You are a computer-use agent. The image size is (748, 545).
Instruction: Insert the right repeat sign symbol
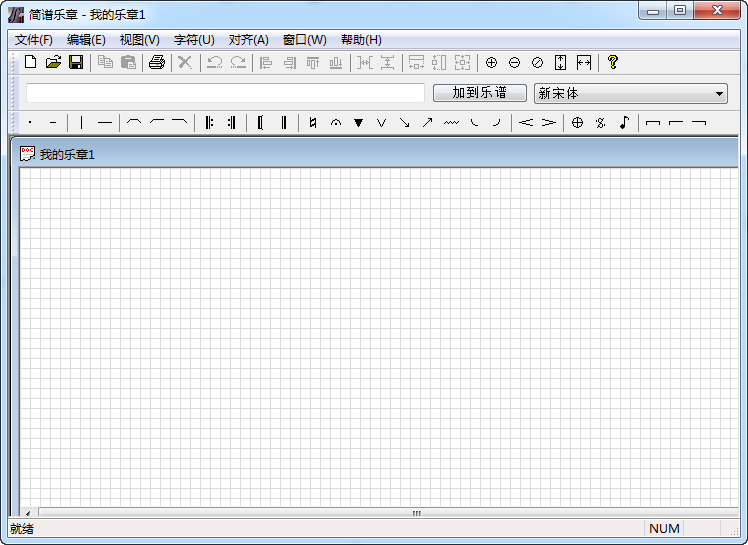[232, 123]
